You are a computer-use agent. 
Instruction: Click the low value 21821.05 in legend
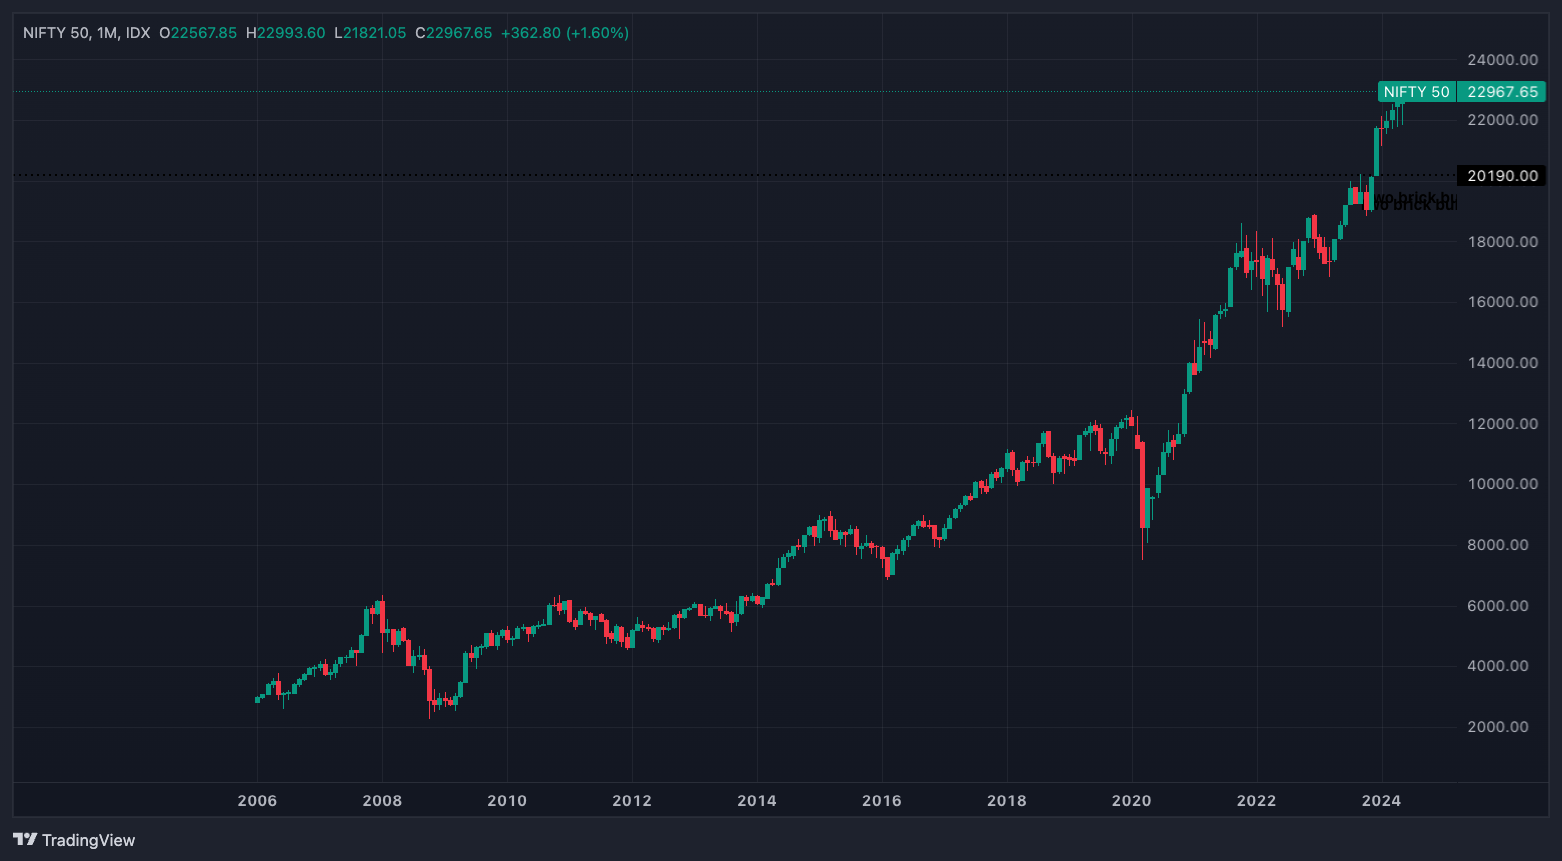(374, 33)
